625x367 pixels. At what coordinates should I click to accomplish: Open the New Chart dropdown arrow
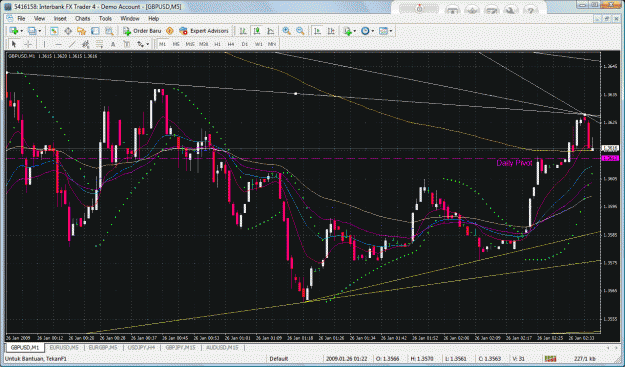(21, 31)
